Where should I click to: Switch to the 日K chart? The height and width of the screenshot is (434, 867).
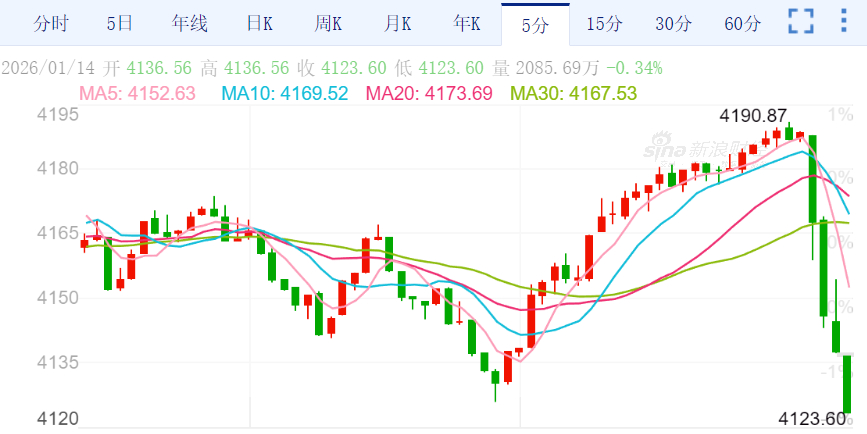pos(259,24)
